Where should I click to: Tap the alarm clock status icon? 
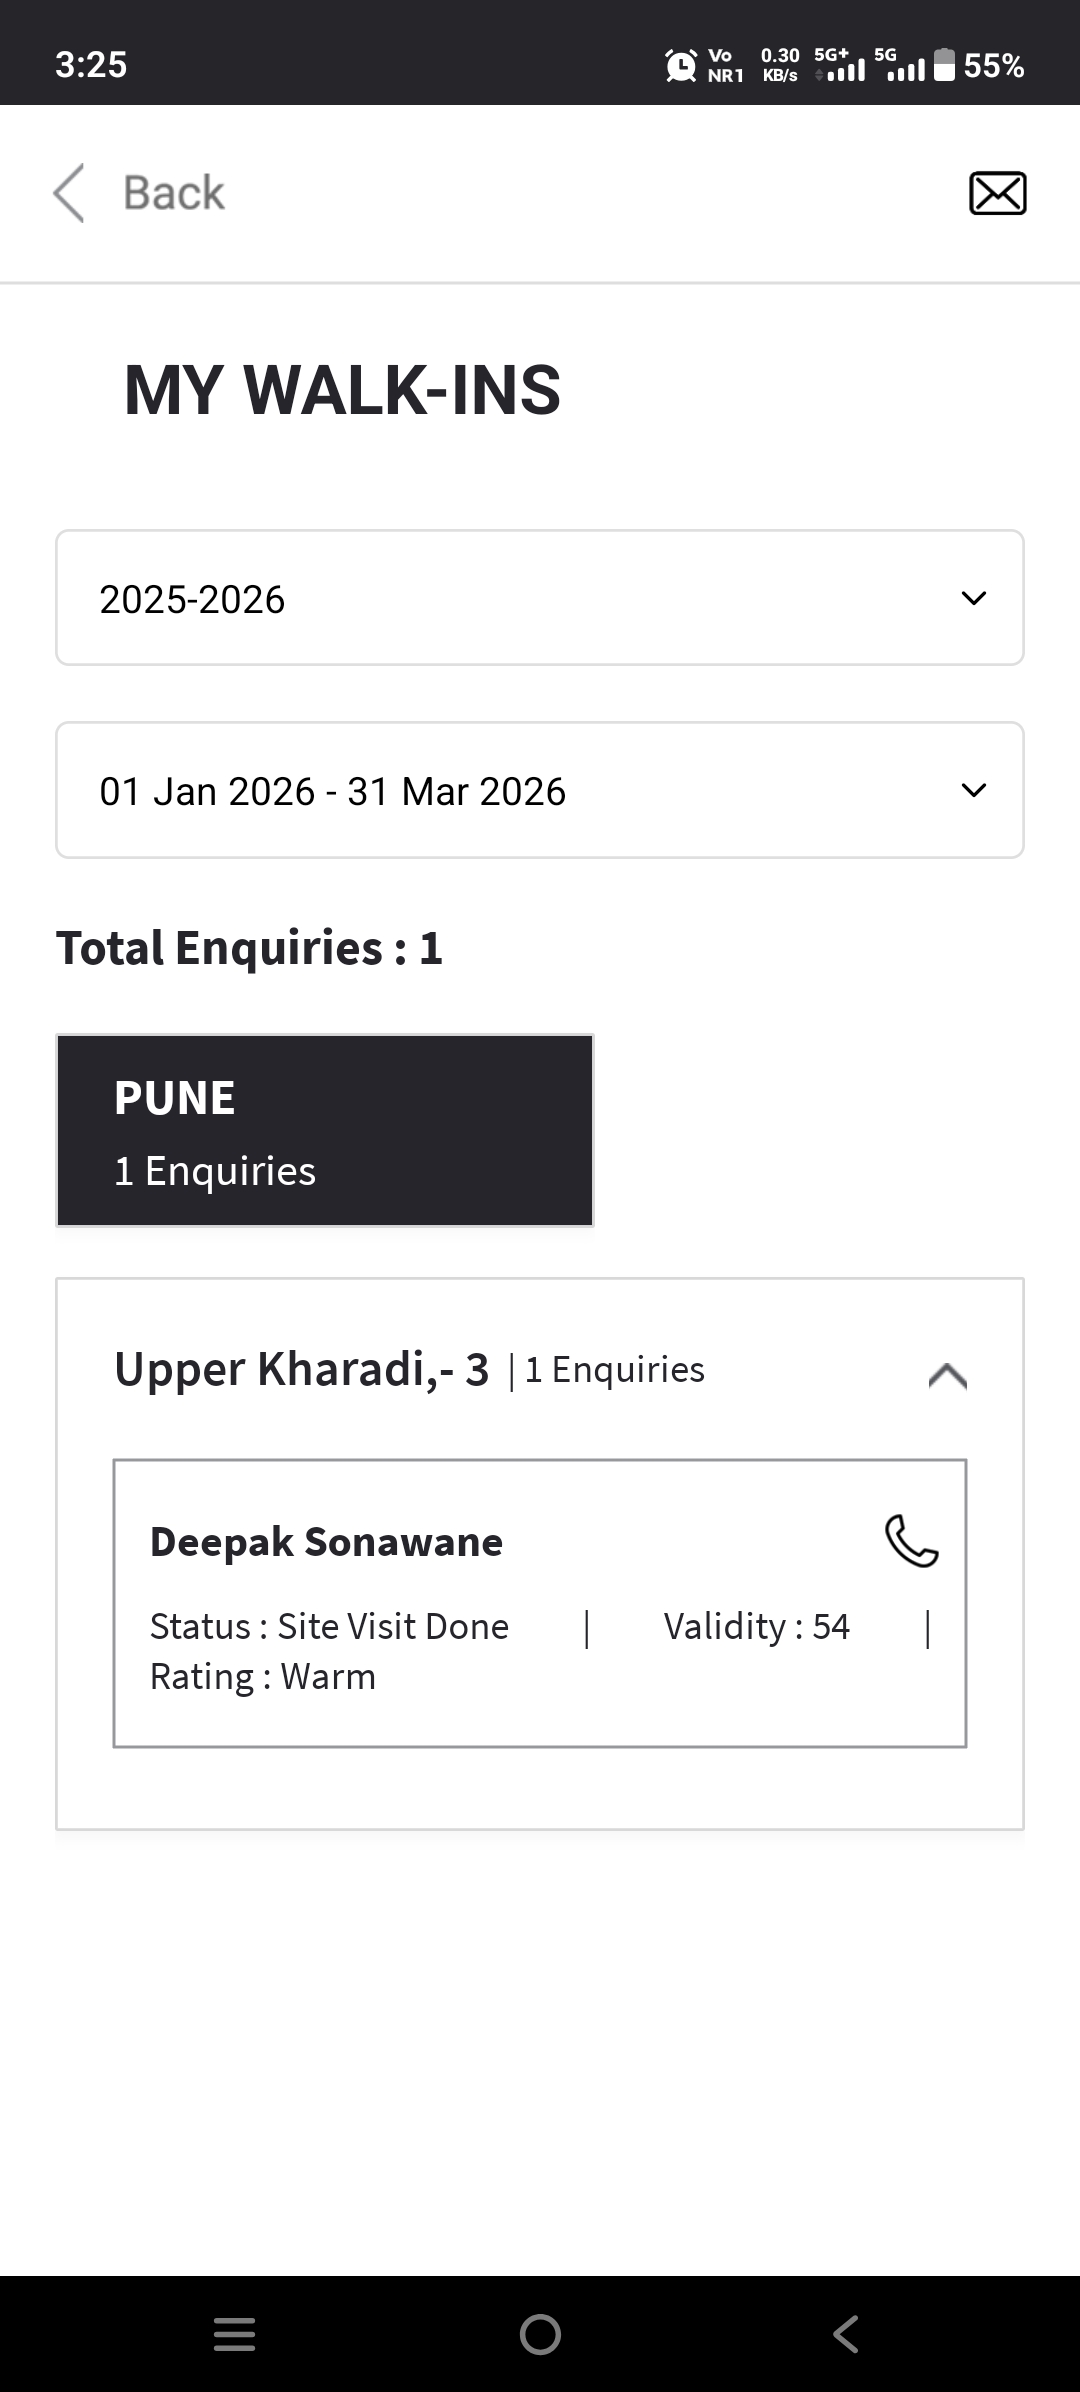(681, 66)
